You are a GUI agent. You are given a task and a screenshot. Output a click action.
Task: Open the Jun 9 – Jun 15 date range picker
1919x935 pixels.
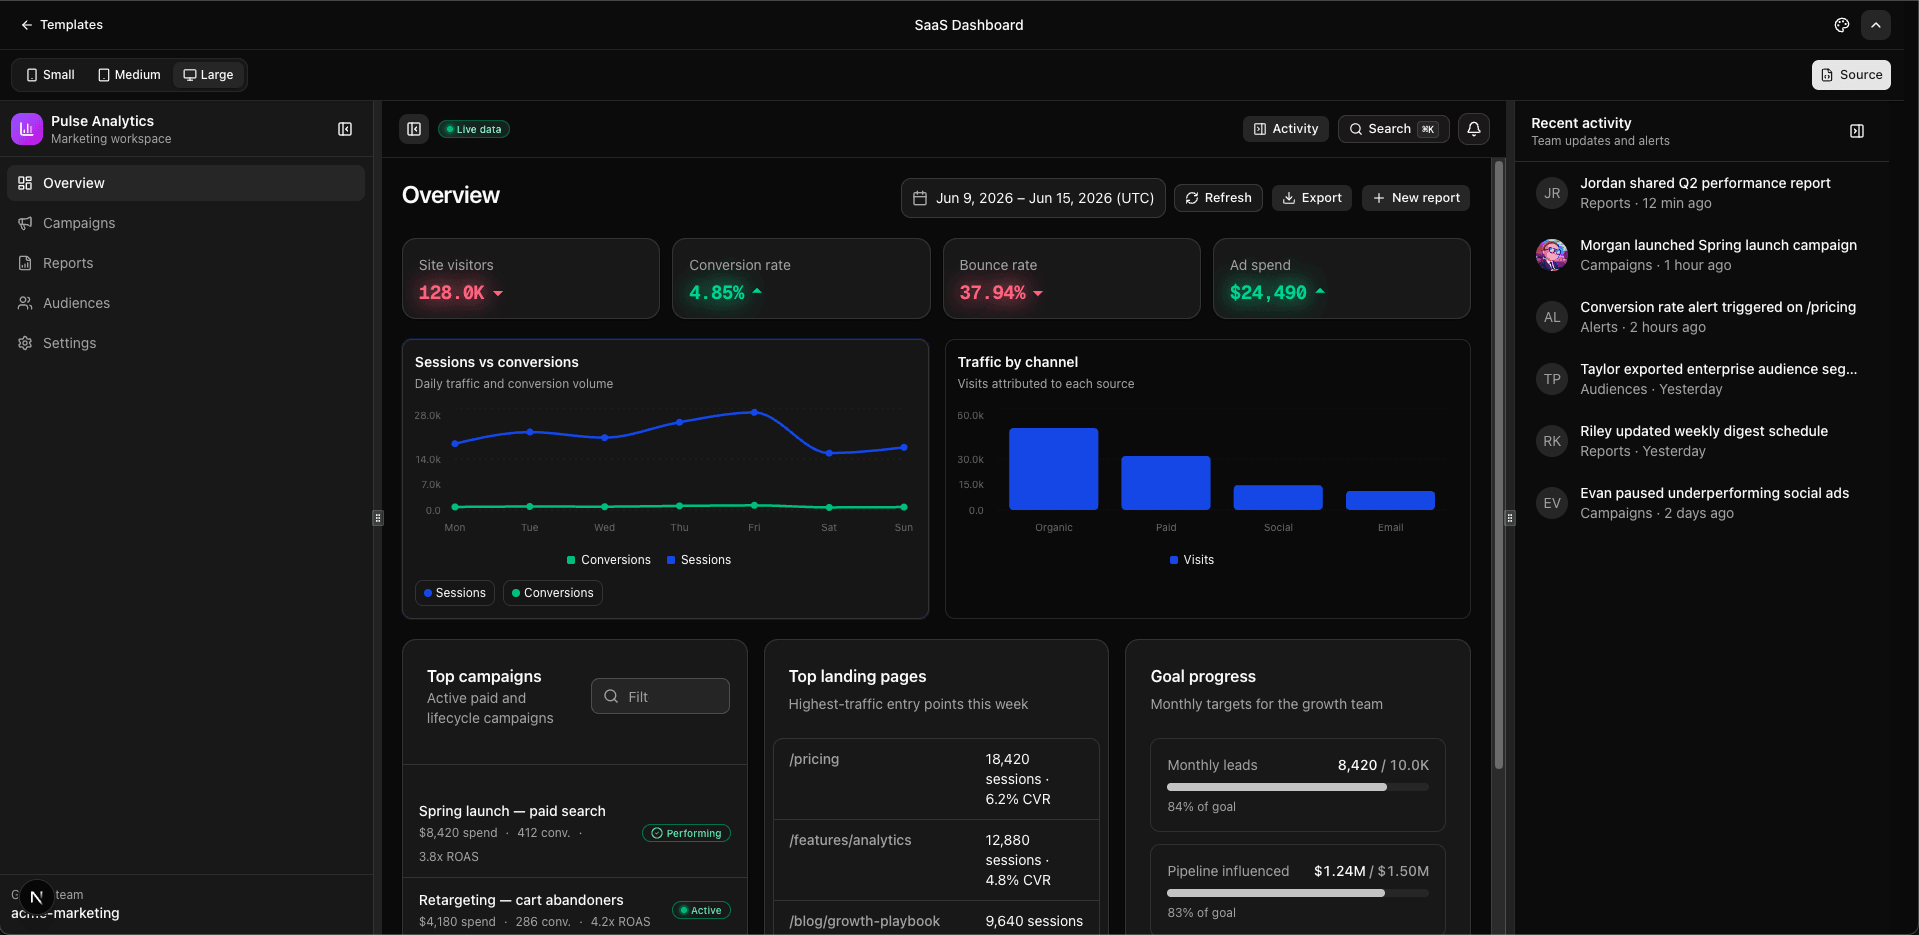coord(1033,198)
